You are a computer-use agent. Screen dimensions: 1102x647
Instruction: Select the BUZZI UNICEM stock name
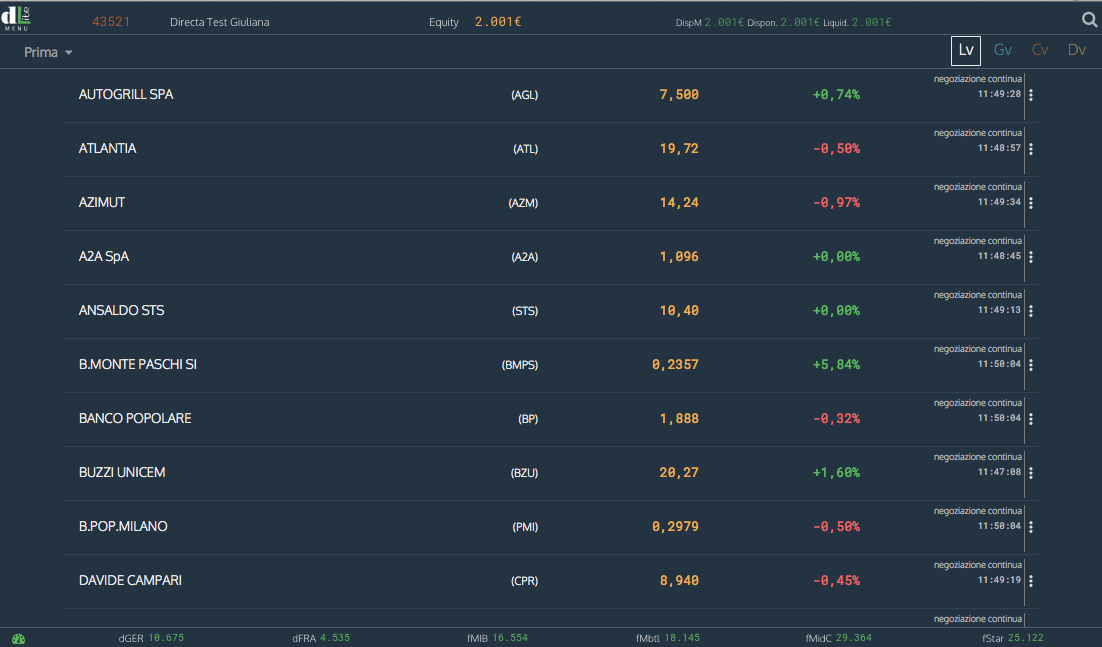[x=122, y=473]
